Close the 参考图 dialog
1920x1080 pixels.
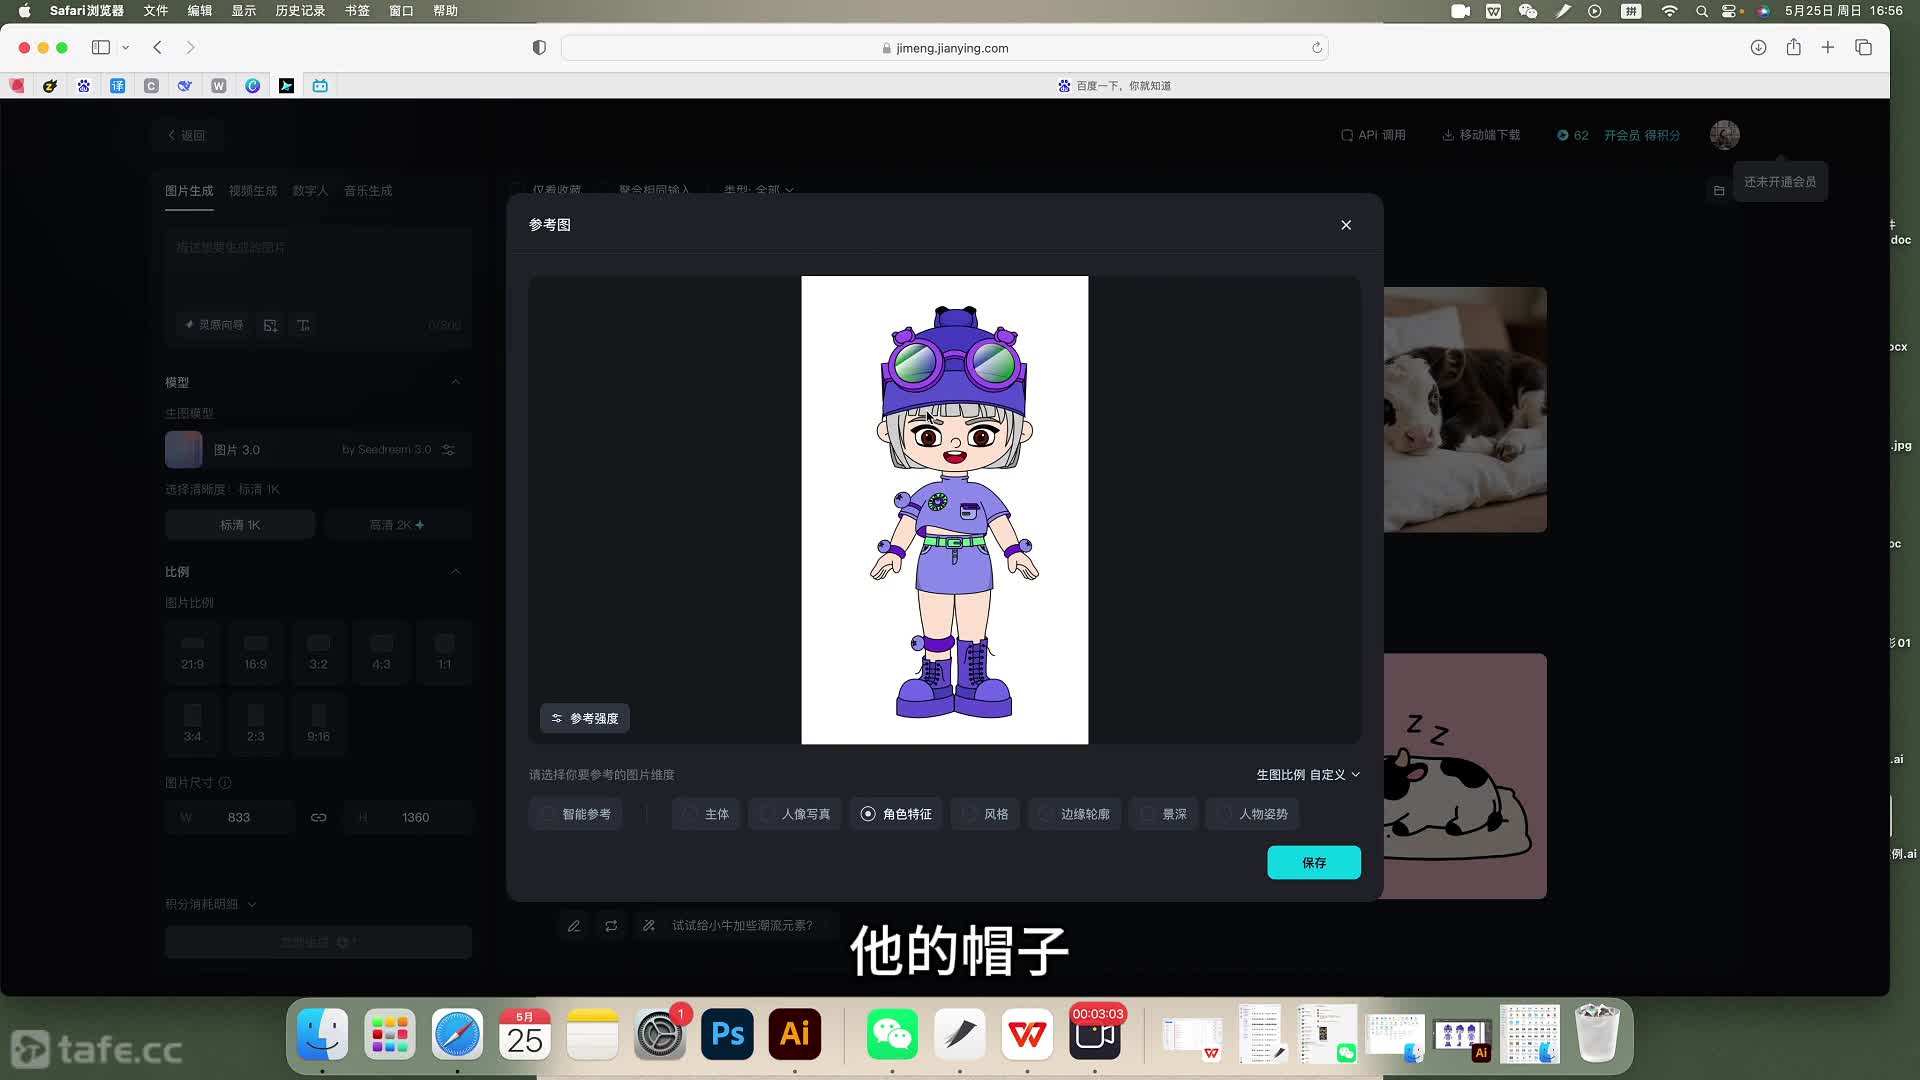click(x=1346, y=225)
